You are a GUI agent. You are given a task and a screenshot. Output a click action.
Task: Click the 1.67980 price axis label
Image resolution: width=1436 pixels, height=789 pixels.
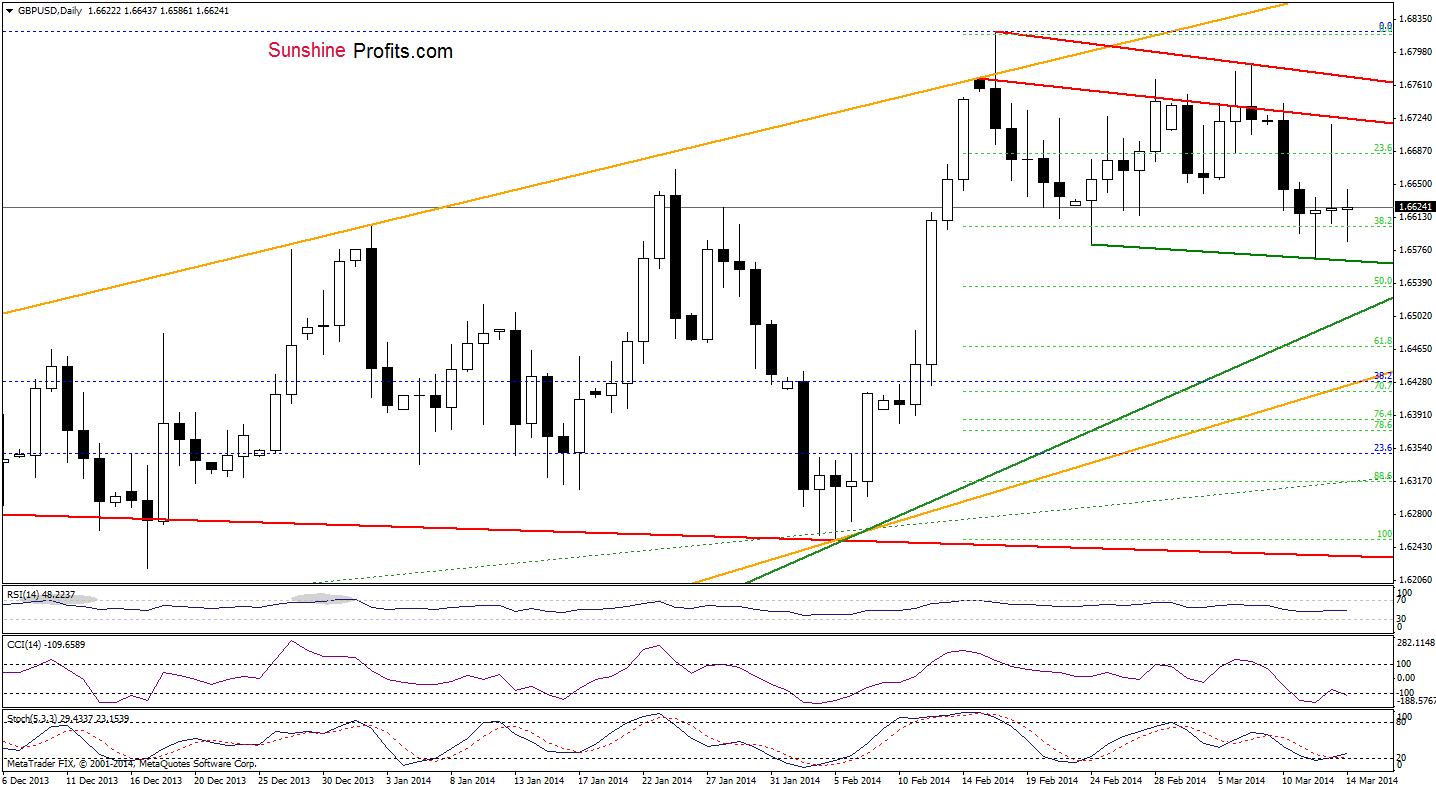pos(1417,52)
